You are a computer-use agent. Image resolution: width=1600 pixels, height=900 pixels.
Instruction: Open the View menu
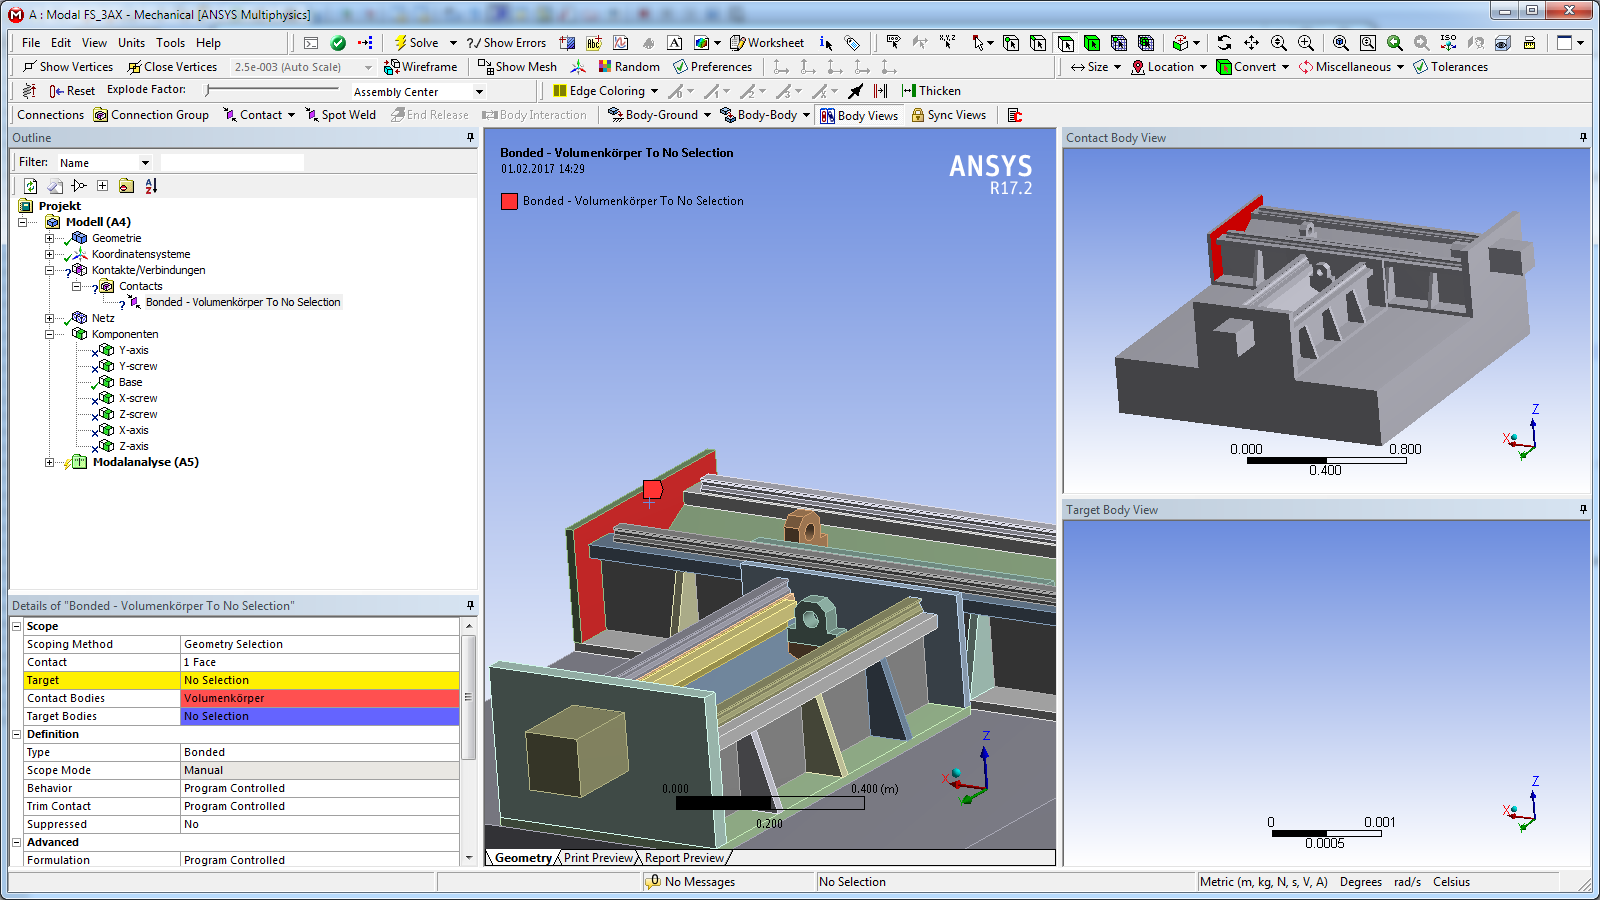click(94, 43)
